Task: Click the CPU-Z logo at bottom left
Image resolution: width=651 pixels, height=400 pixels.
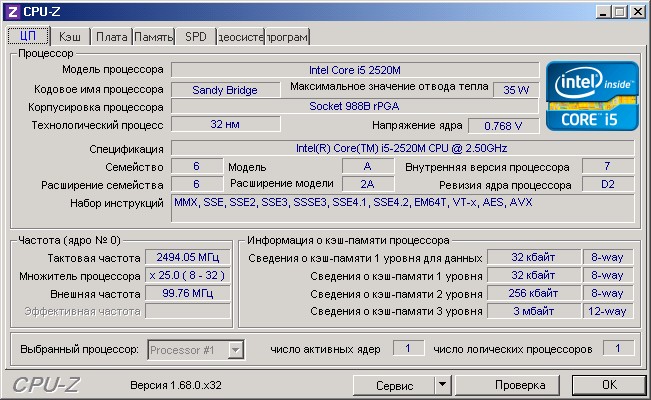Action: click(46, 385)
